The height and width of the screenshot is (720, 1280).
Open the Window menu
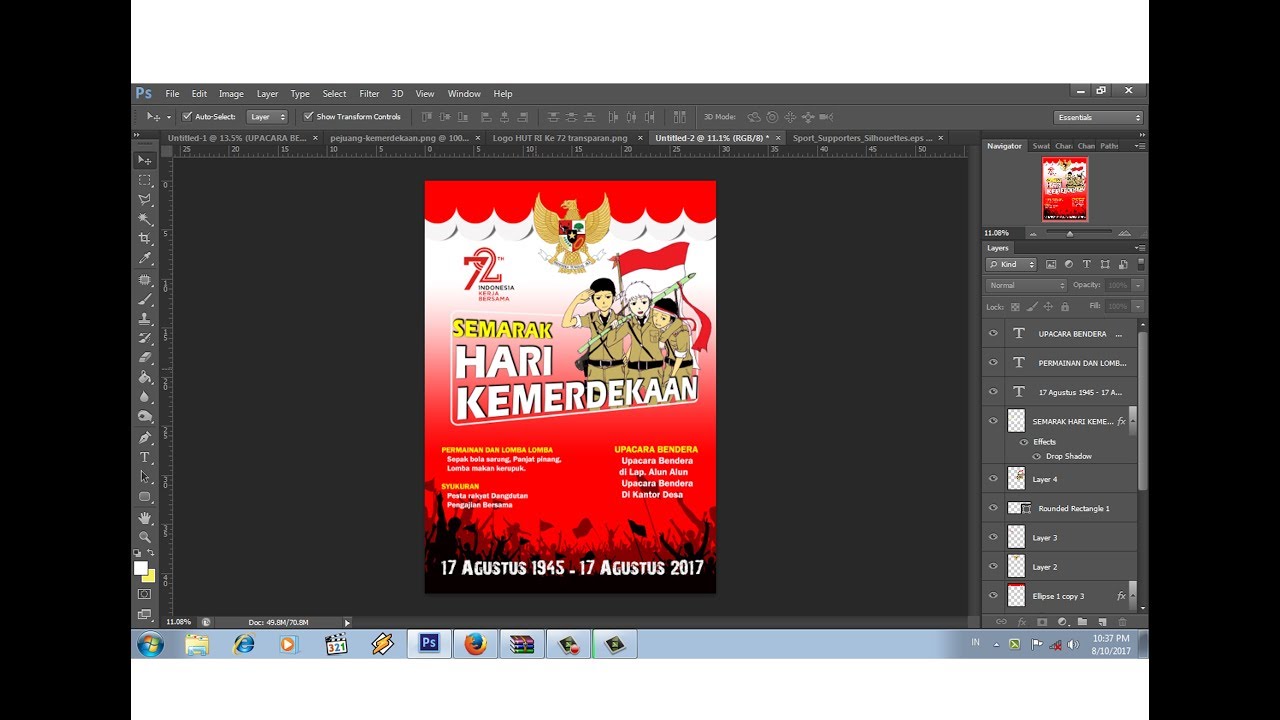pyautogui.click(x=464, y=94)
